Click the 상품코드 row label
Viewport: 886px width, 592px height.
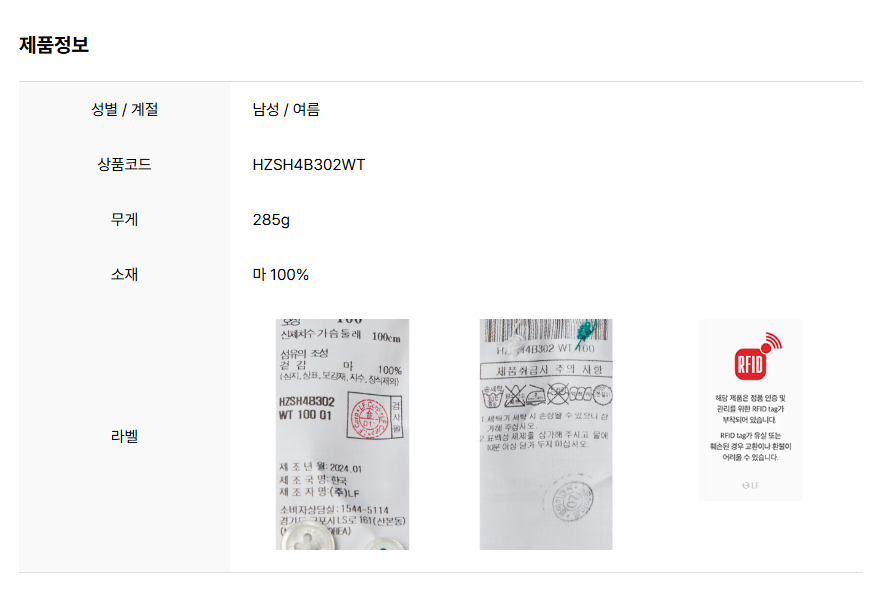[124, 164]
